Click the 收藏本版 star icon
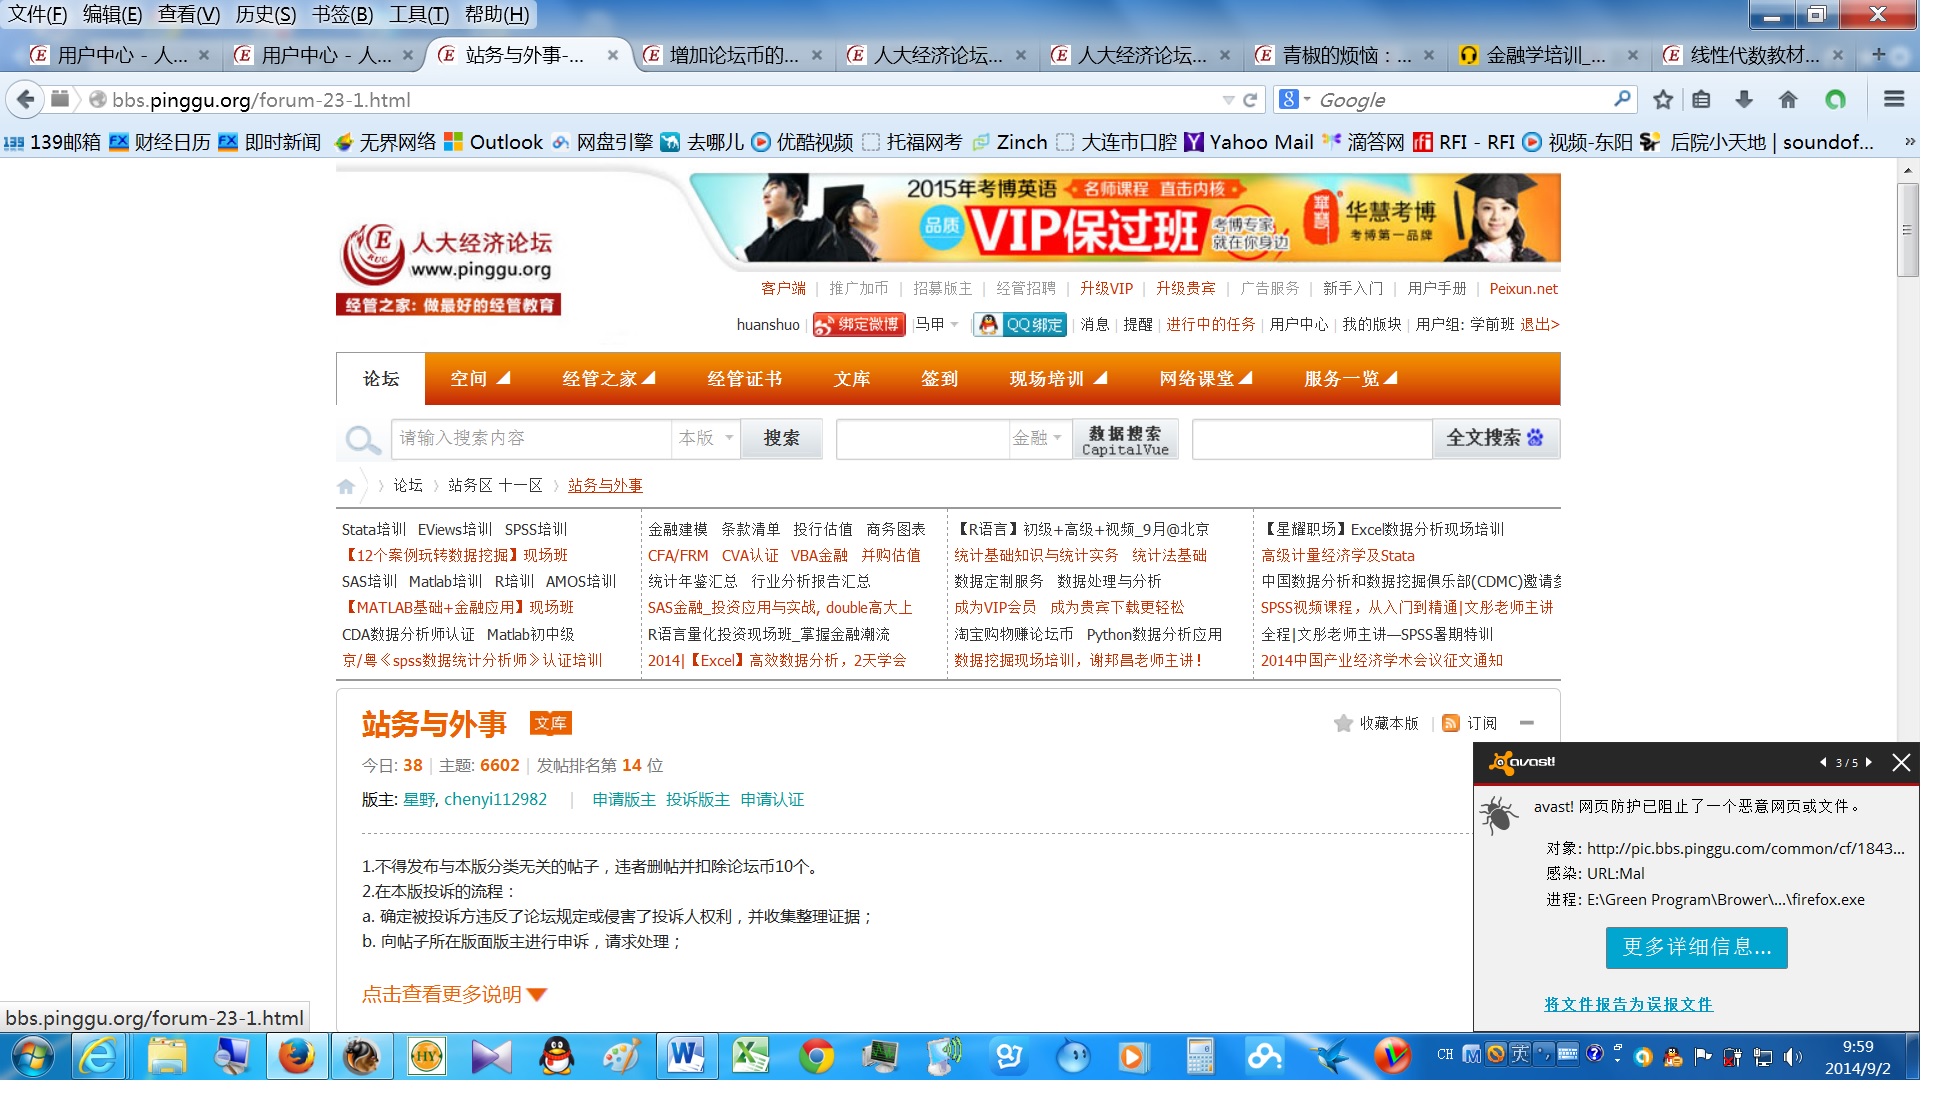 [1343, 723]
